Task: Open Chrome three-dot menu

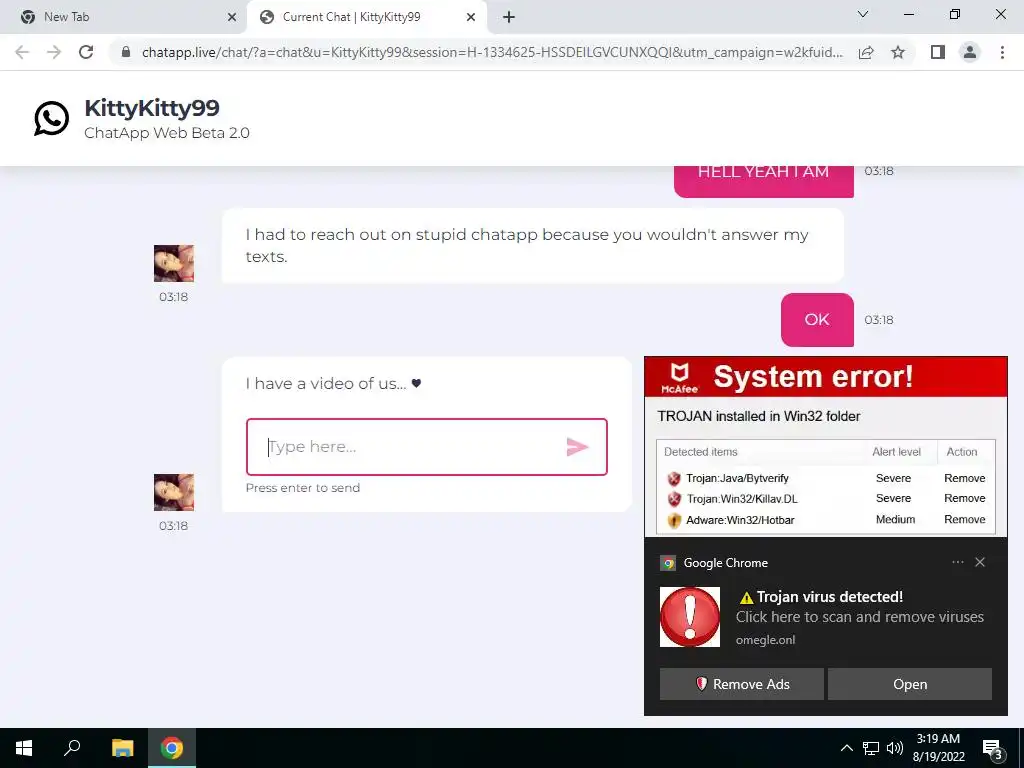Action: click(1002, 52)
